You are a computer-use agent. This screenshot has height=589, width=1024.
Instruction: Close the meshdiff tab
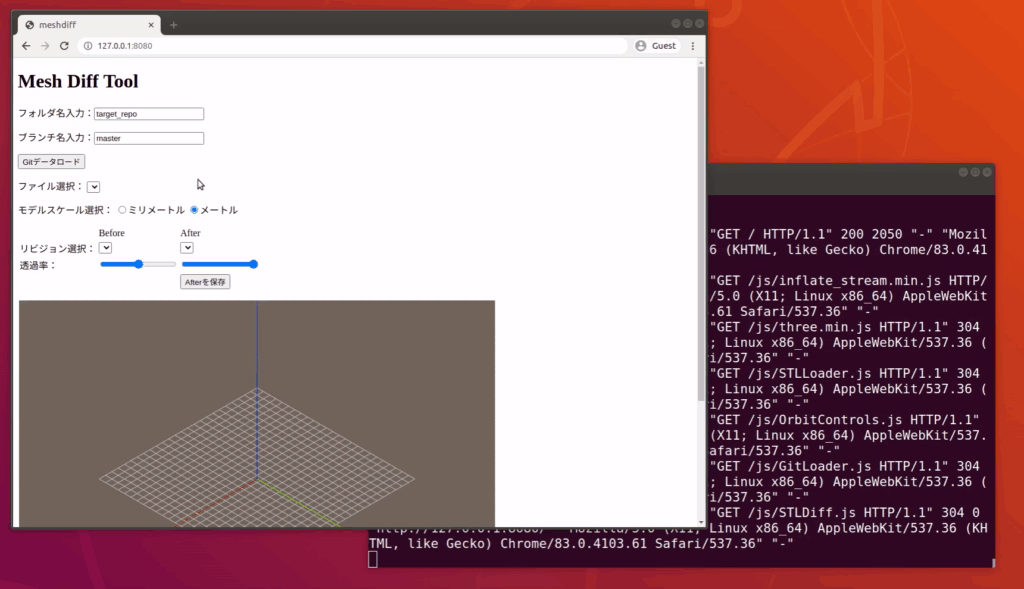point(151,25)
